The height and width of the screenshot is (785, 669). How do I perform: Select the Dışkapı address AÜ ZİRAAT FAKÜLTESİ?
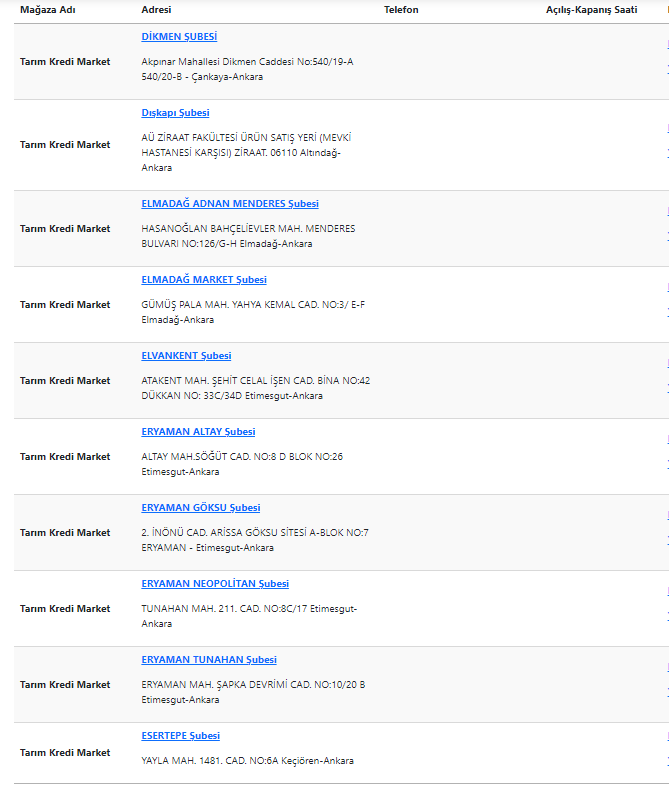tap(246, 153)
